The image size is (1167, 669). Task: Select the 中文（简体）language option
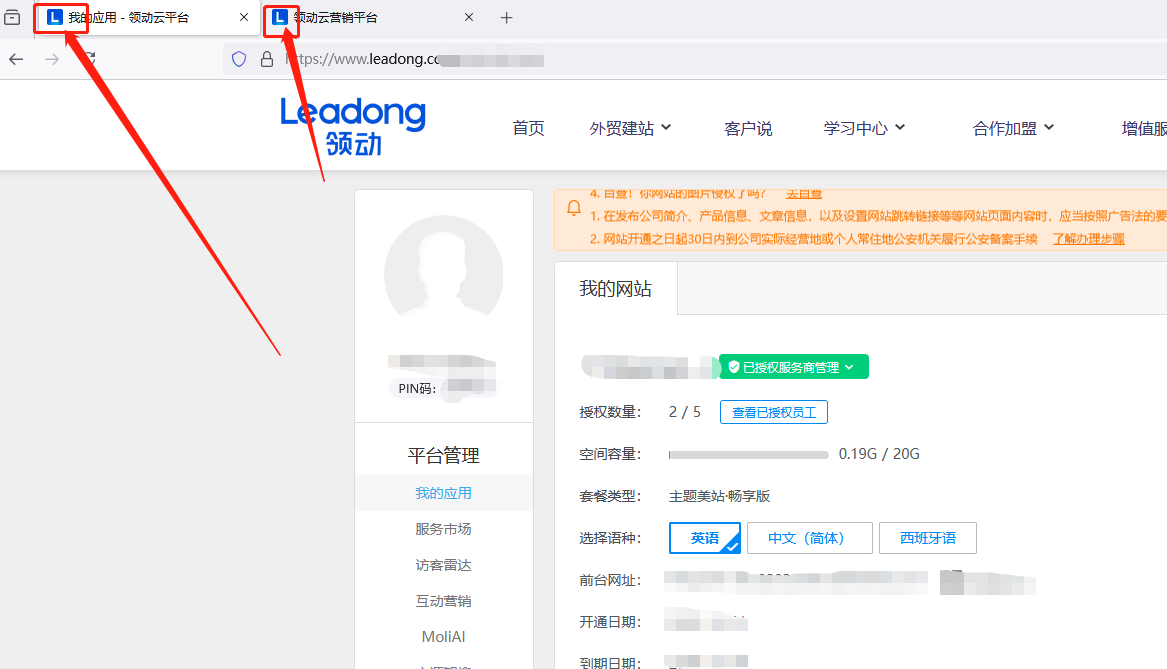pyautogui.click(x=810, y=537)
